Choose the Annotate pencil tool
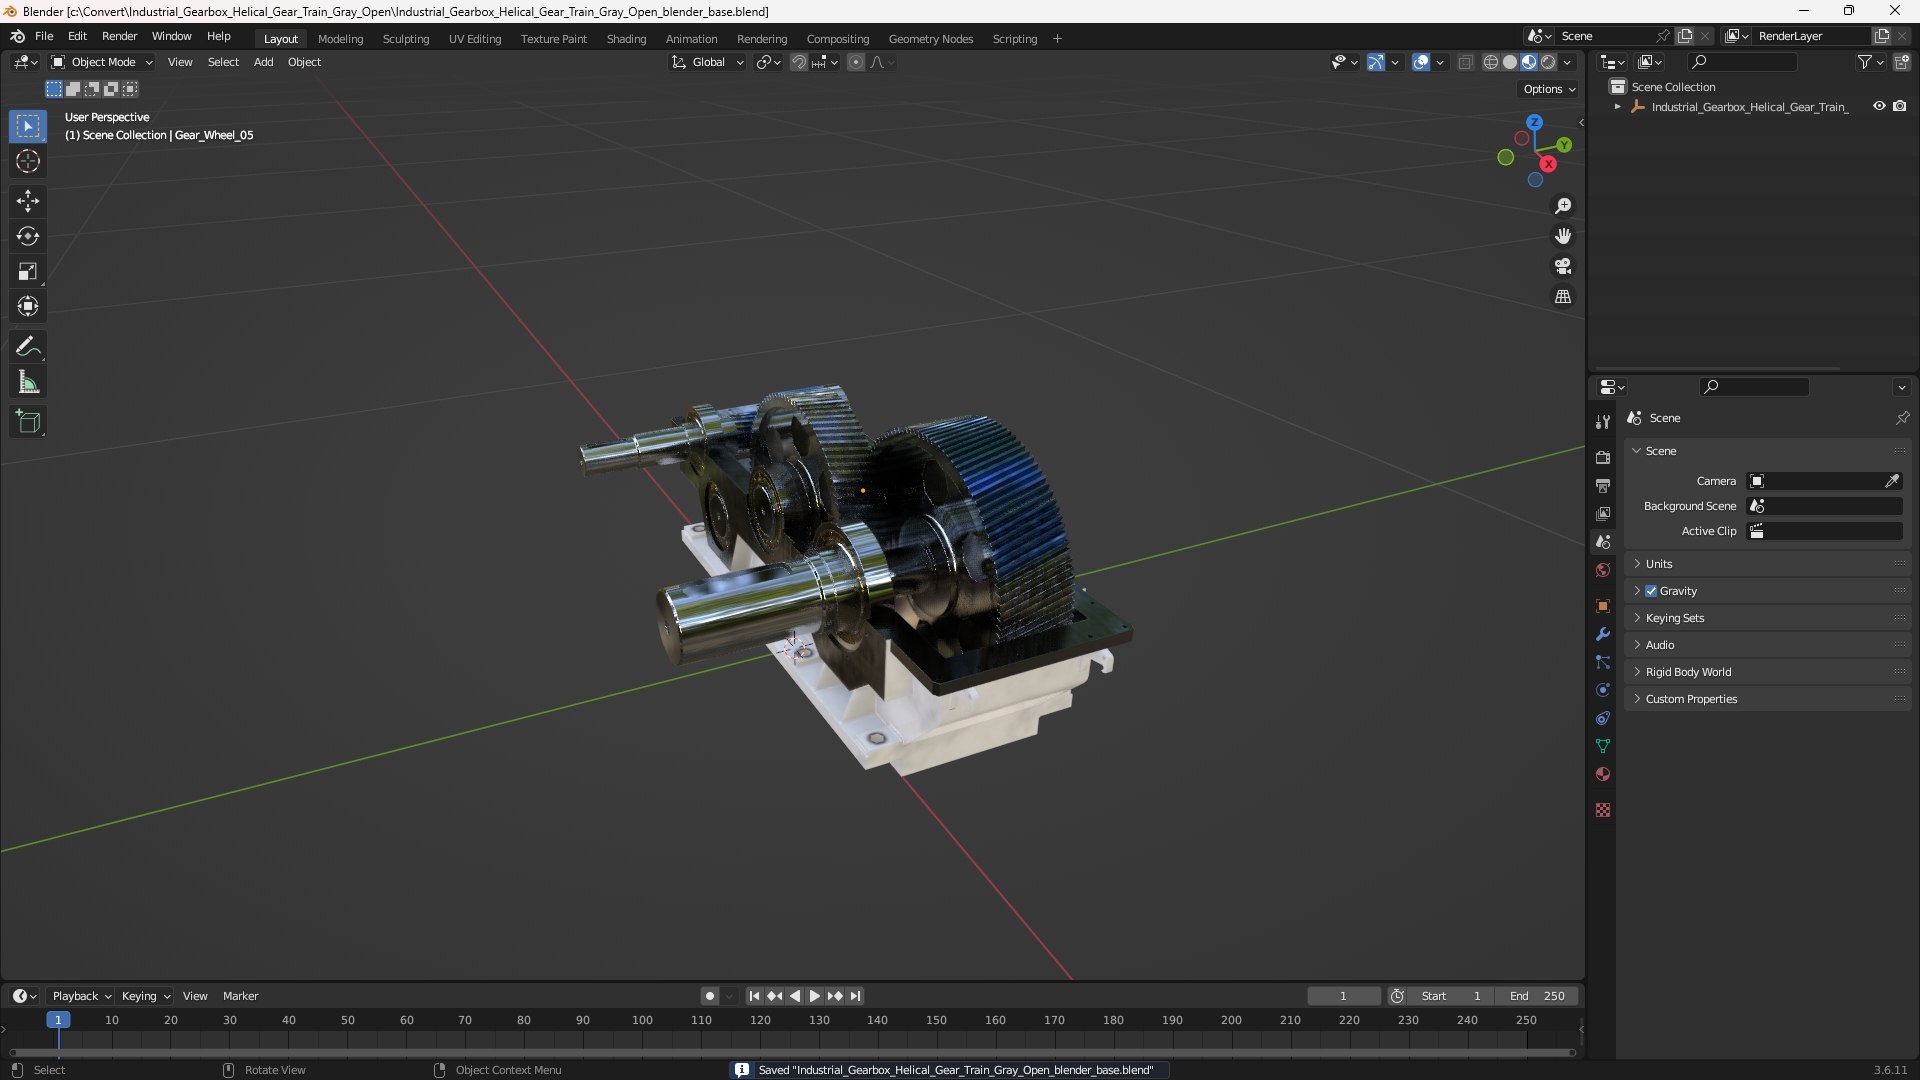Screen dimensions: 1920x1080 [x=28, y=347]
